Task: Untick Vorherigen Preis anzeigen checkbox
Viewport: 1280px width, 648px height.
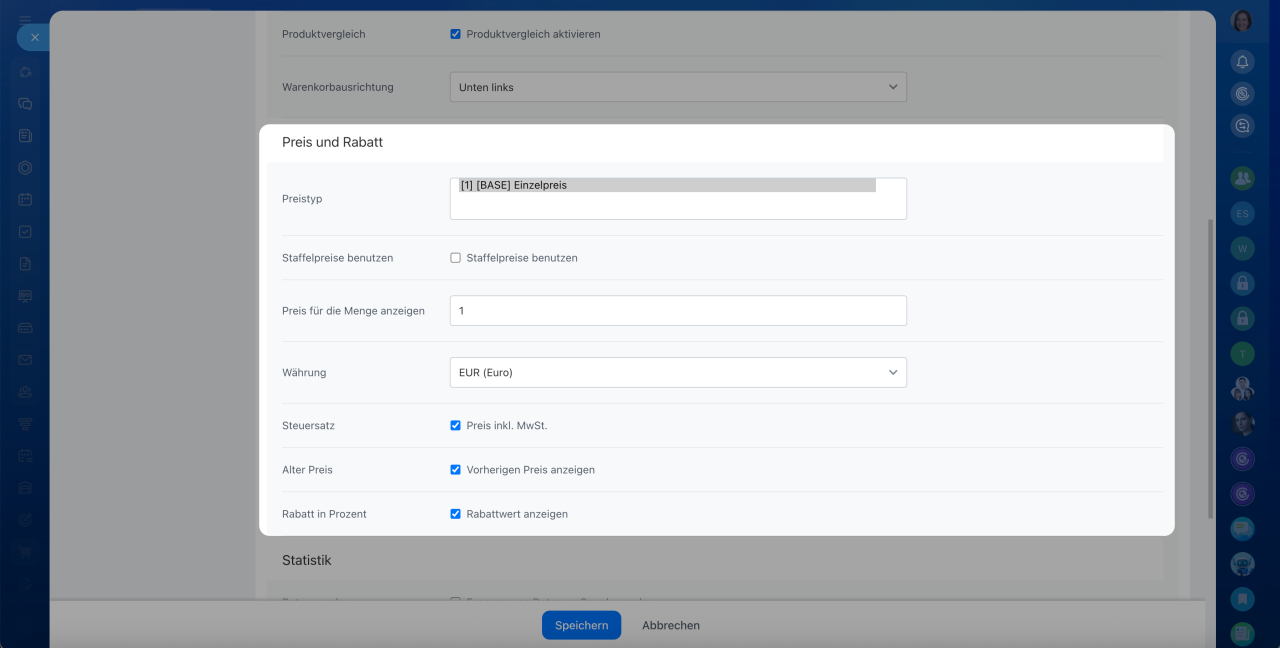Action: click(455, 470)
